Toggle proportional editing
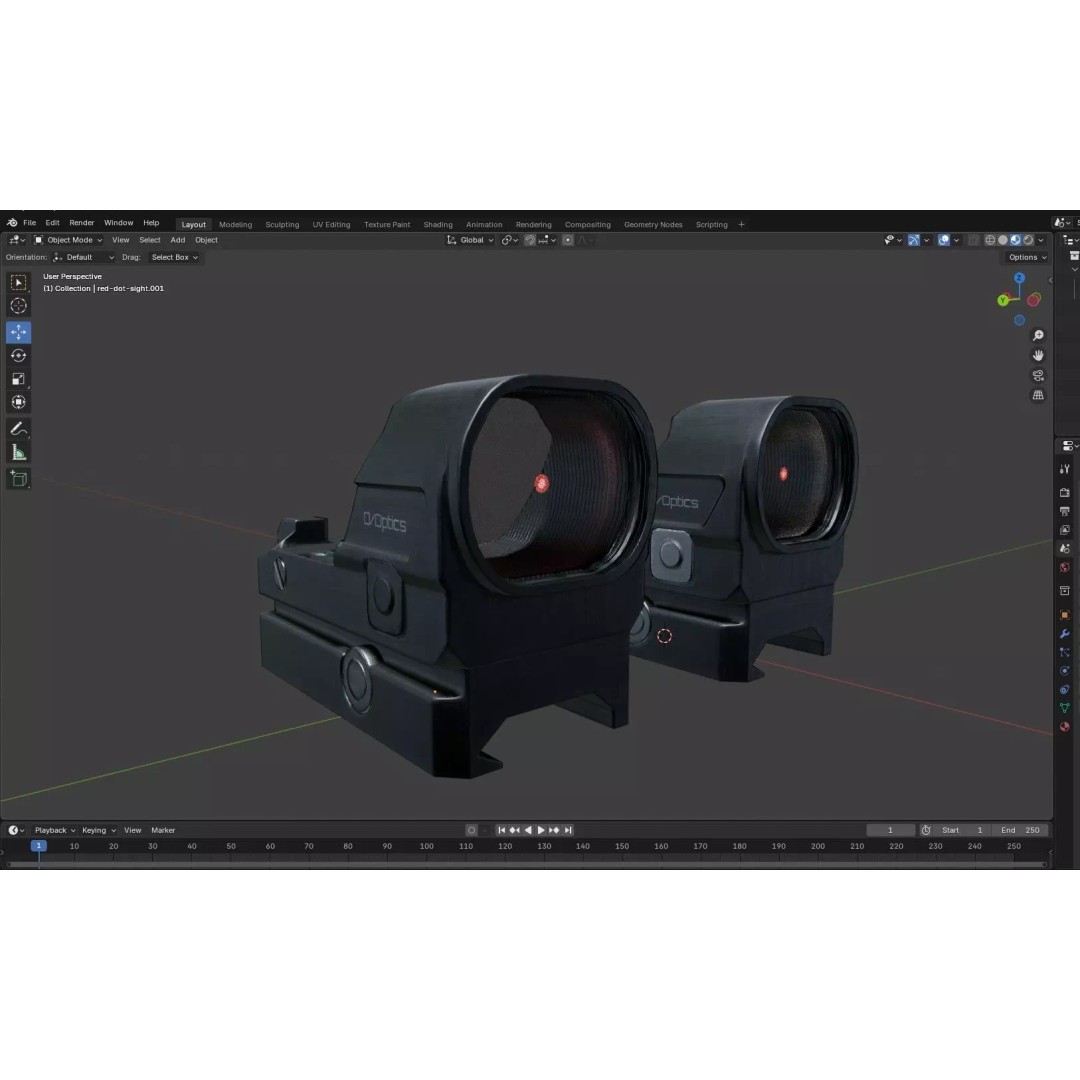This screenshot has width=1080, height=1080. tap(568, 240)
